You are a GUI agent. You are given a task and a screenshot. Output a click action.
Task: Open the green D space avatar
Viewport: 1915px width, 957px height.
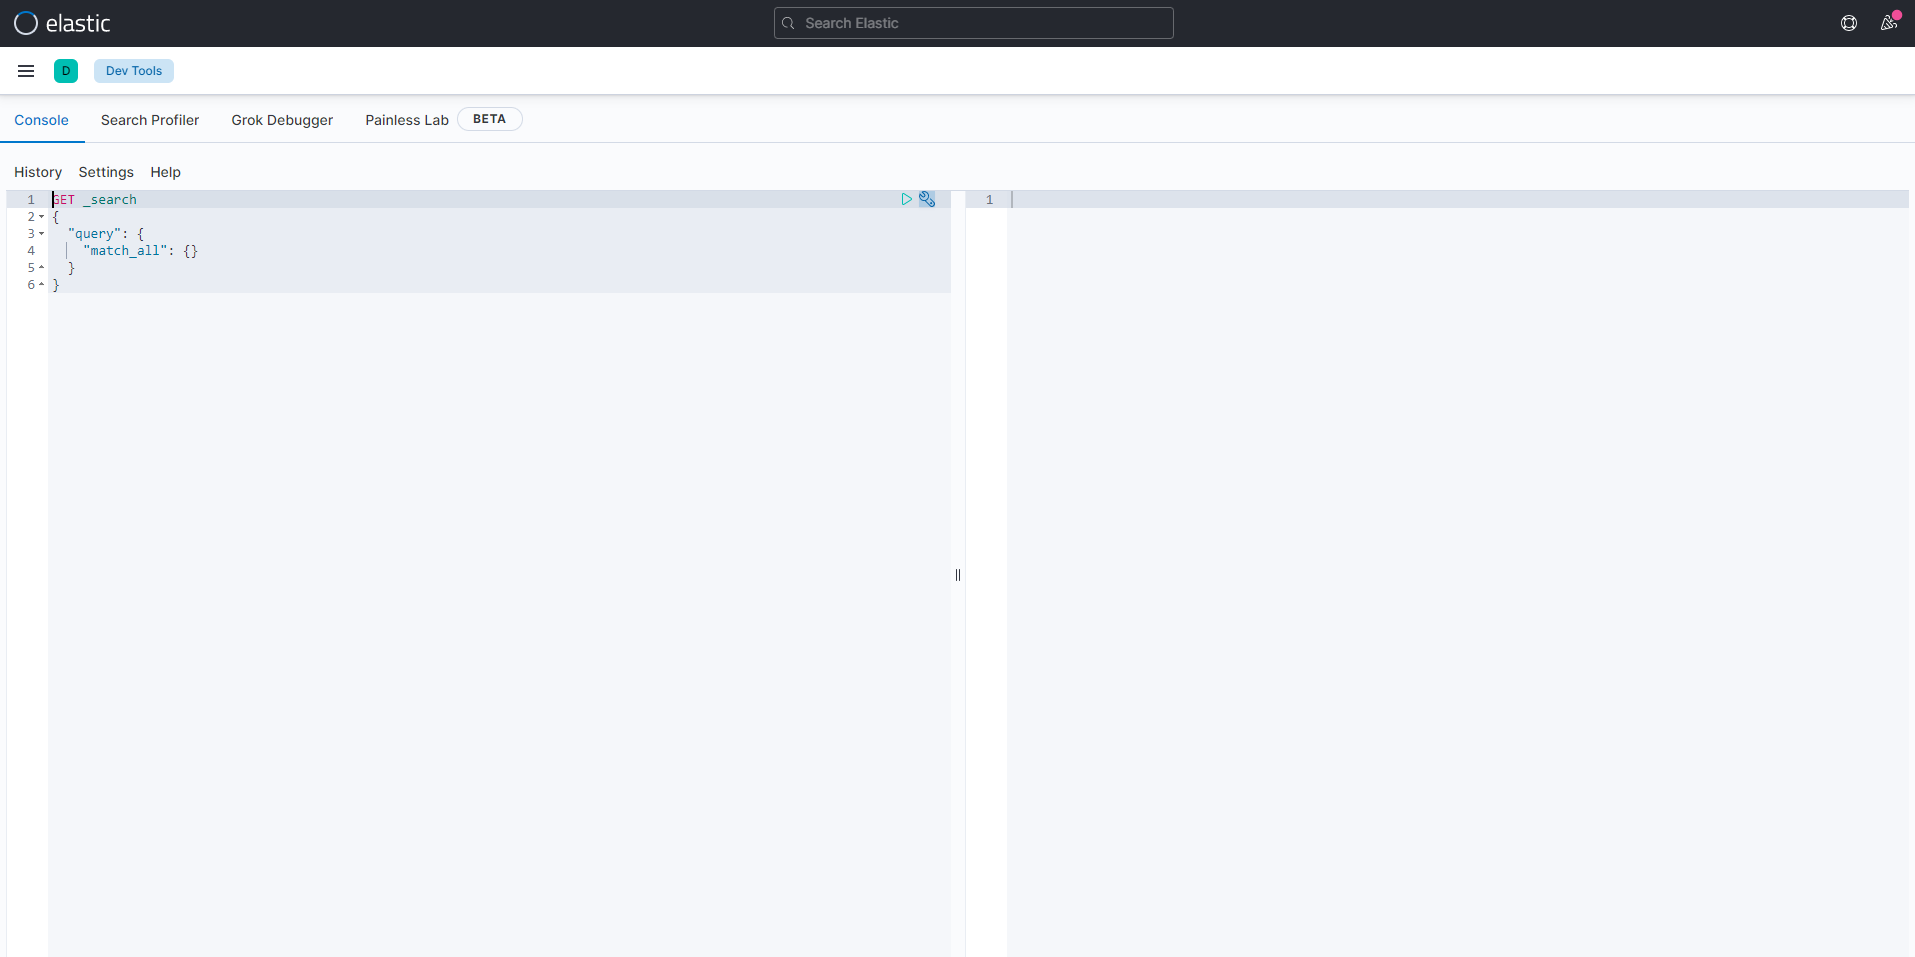(x=66, y=71)
